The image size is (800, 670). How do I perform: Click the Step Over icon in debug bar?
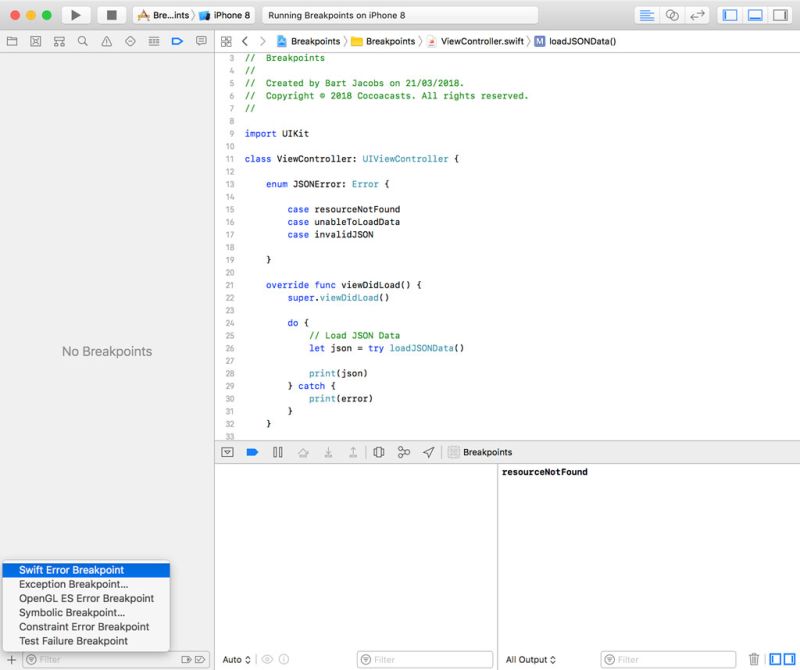[x=303, y=452]
